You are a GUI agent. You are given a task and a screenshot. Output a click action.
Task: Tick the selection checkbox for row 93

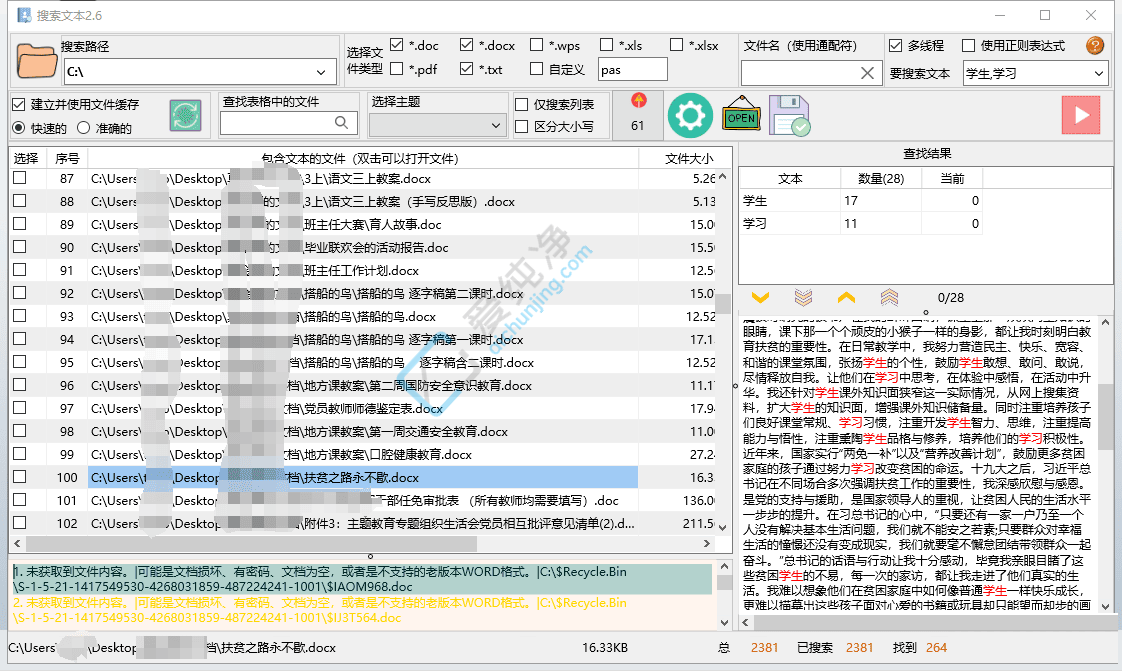click(20, 316)
